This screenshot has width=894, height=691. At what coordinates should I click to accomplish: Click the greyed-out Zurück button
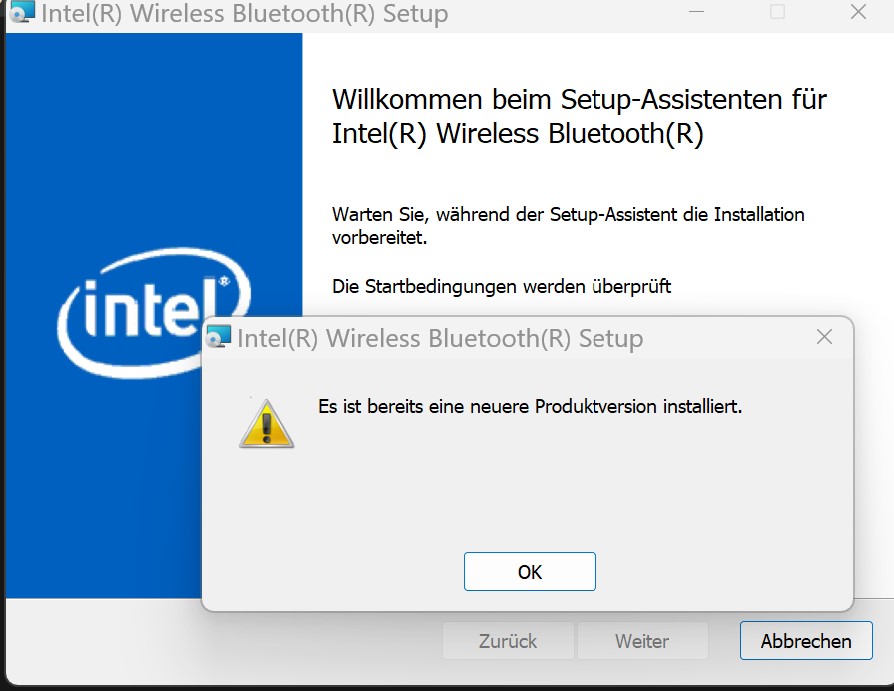(507, 641)
